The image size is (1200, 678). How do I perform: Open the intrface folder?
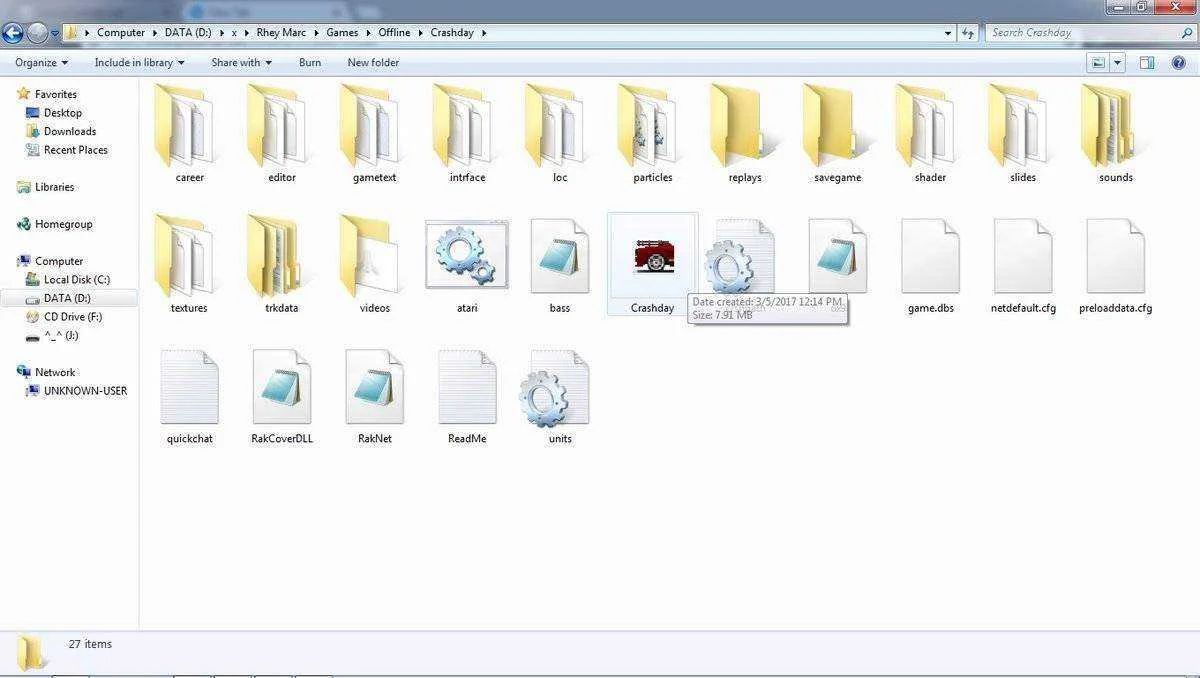click(x=467, y=133)
